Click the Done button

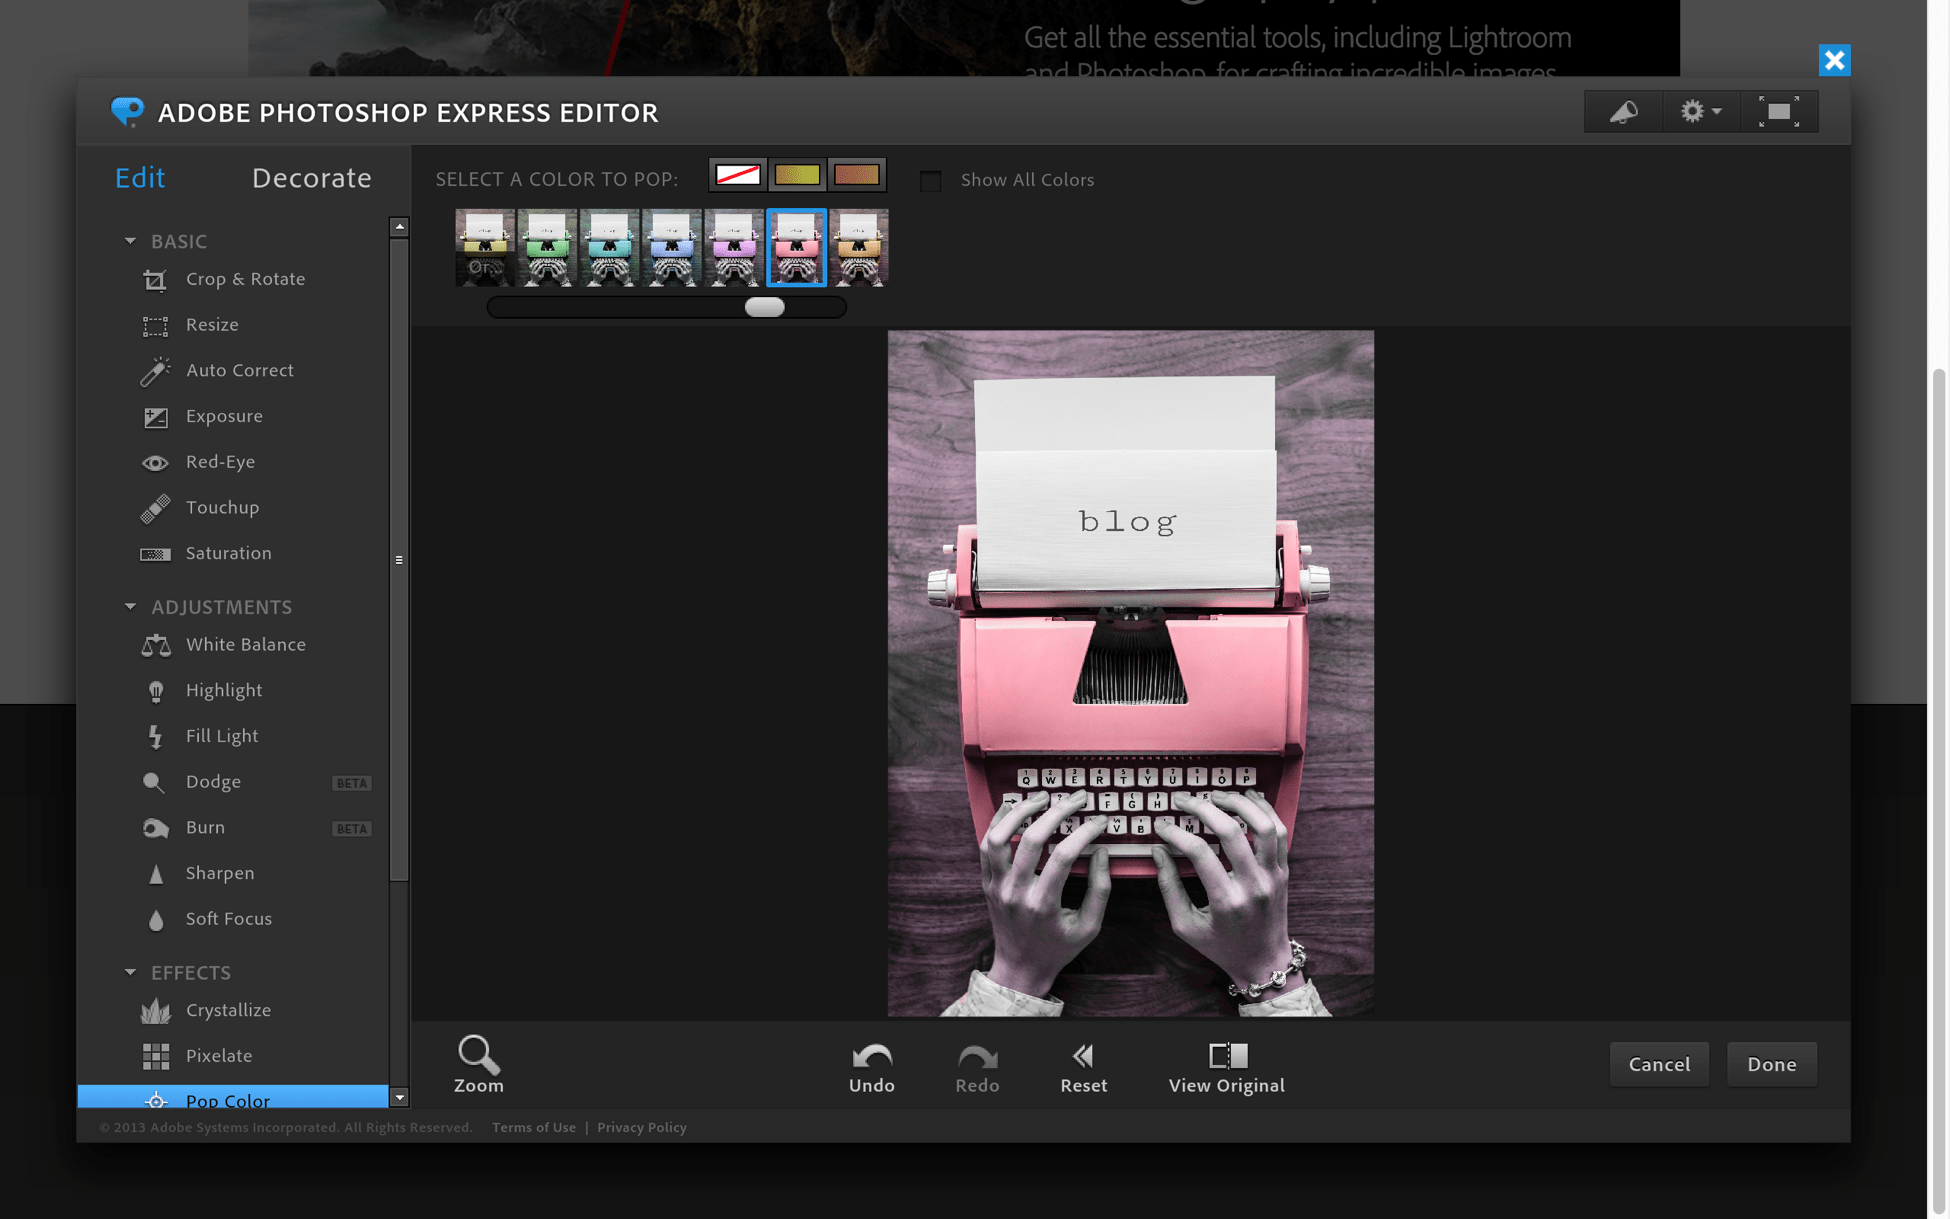1770,1063
